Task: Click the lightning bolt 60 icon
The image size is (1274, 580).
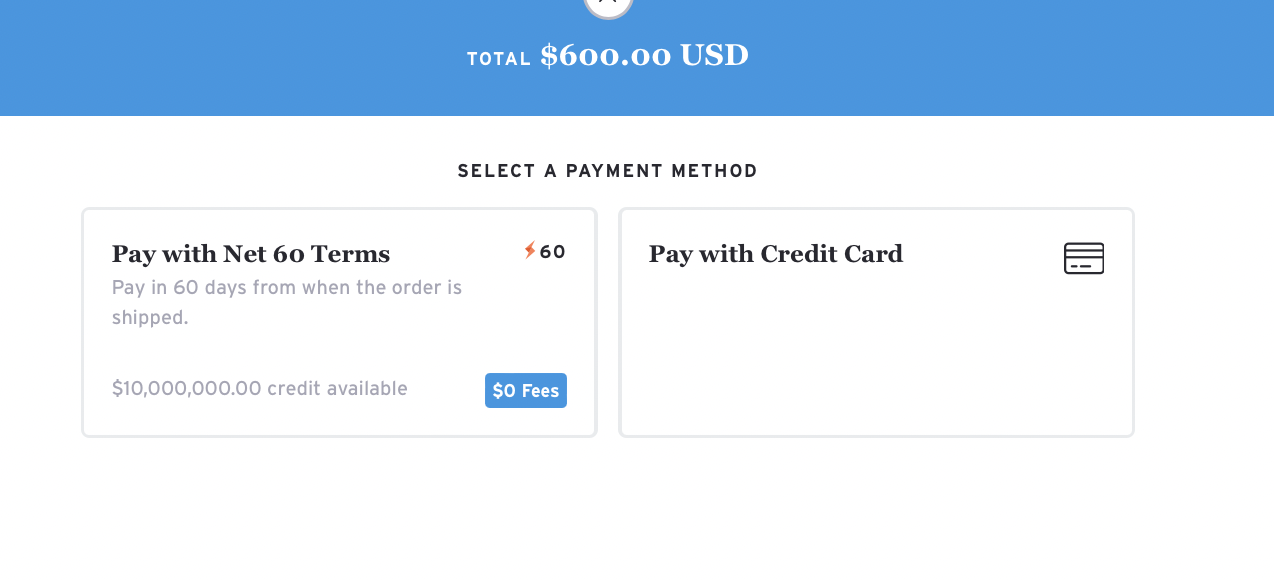Action: point(545,252)
